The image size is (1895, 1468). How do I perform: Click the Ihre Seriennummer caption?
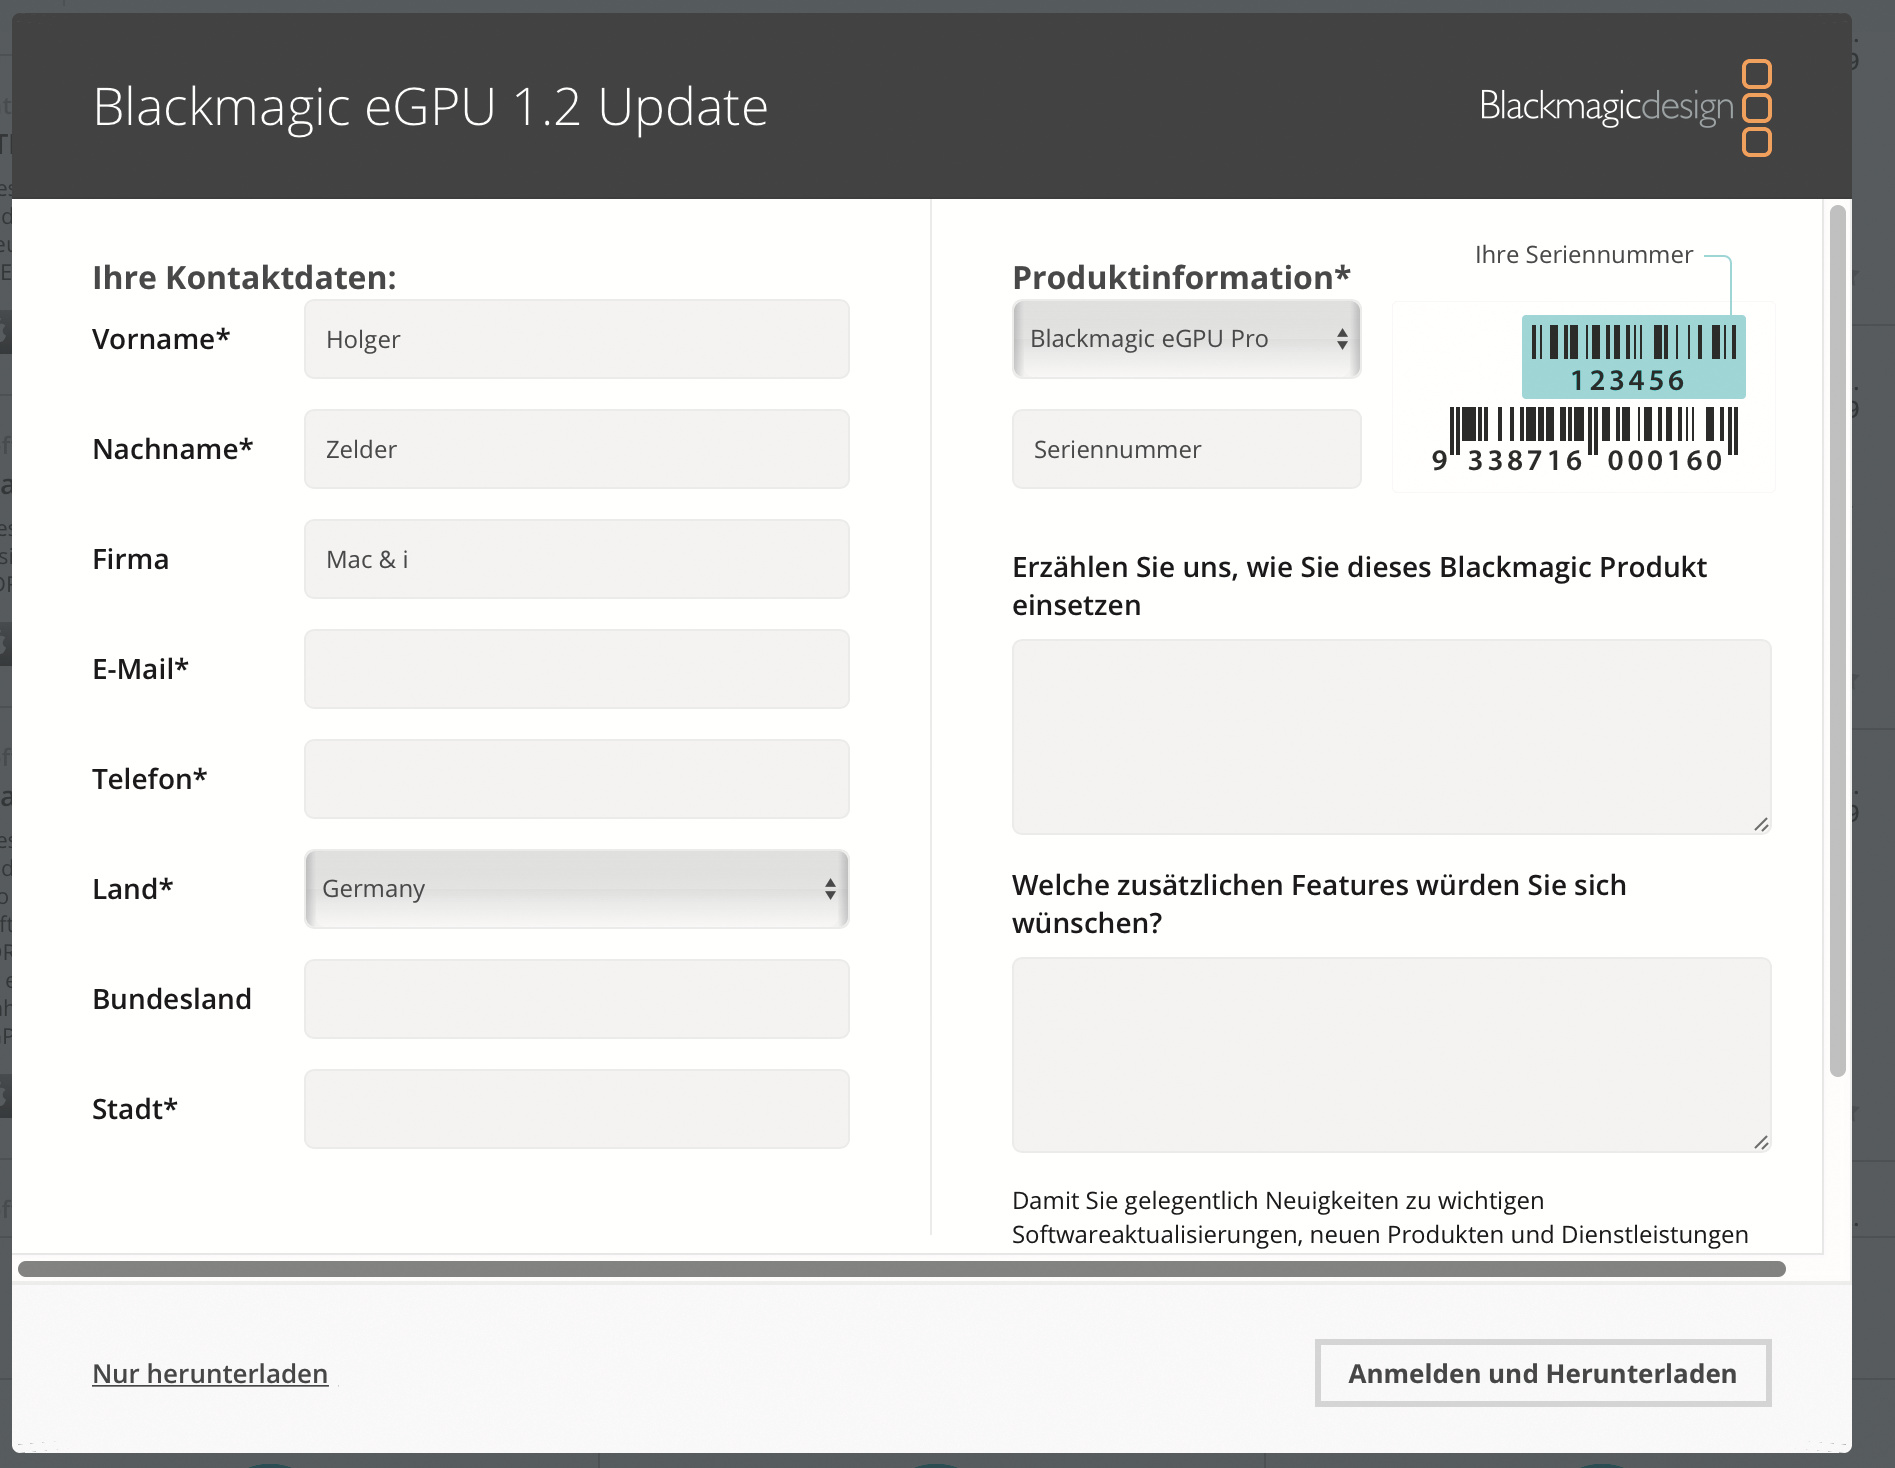tap(1584, 255)
